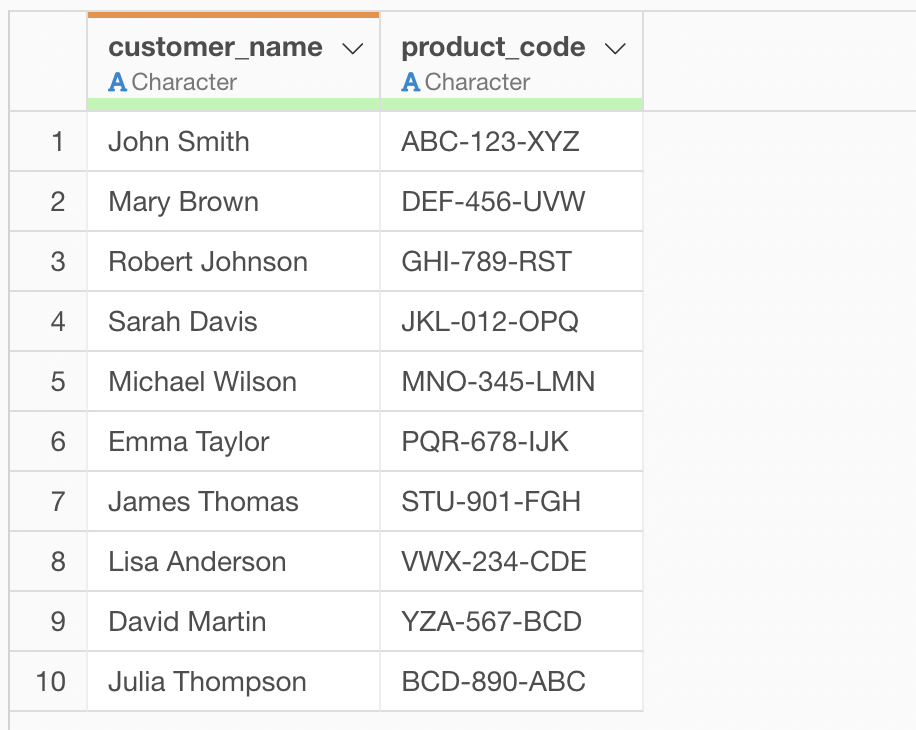The height and width of the screenshot is (730, 916).
Task: Select the cell containing Emma Taylor
Action: (x=189, y=442)
